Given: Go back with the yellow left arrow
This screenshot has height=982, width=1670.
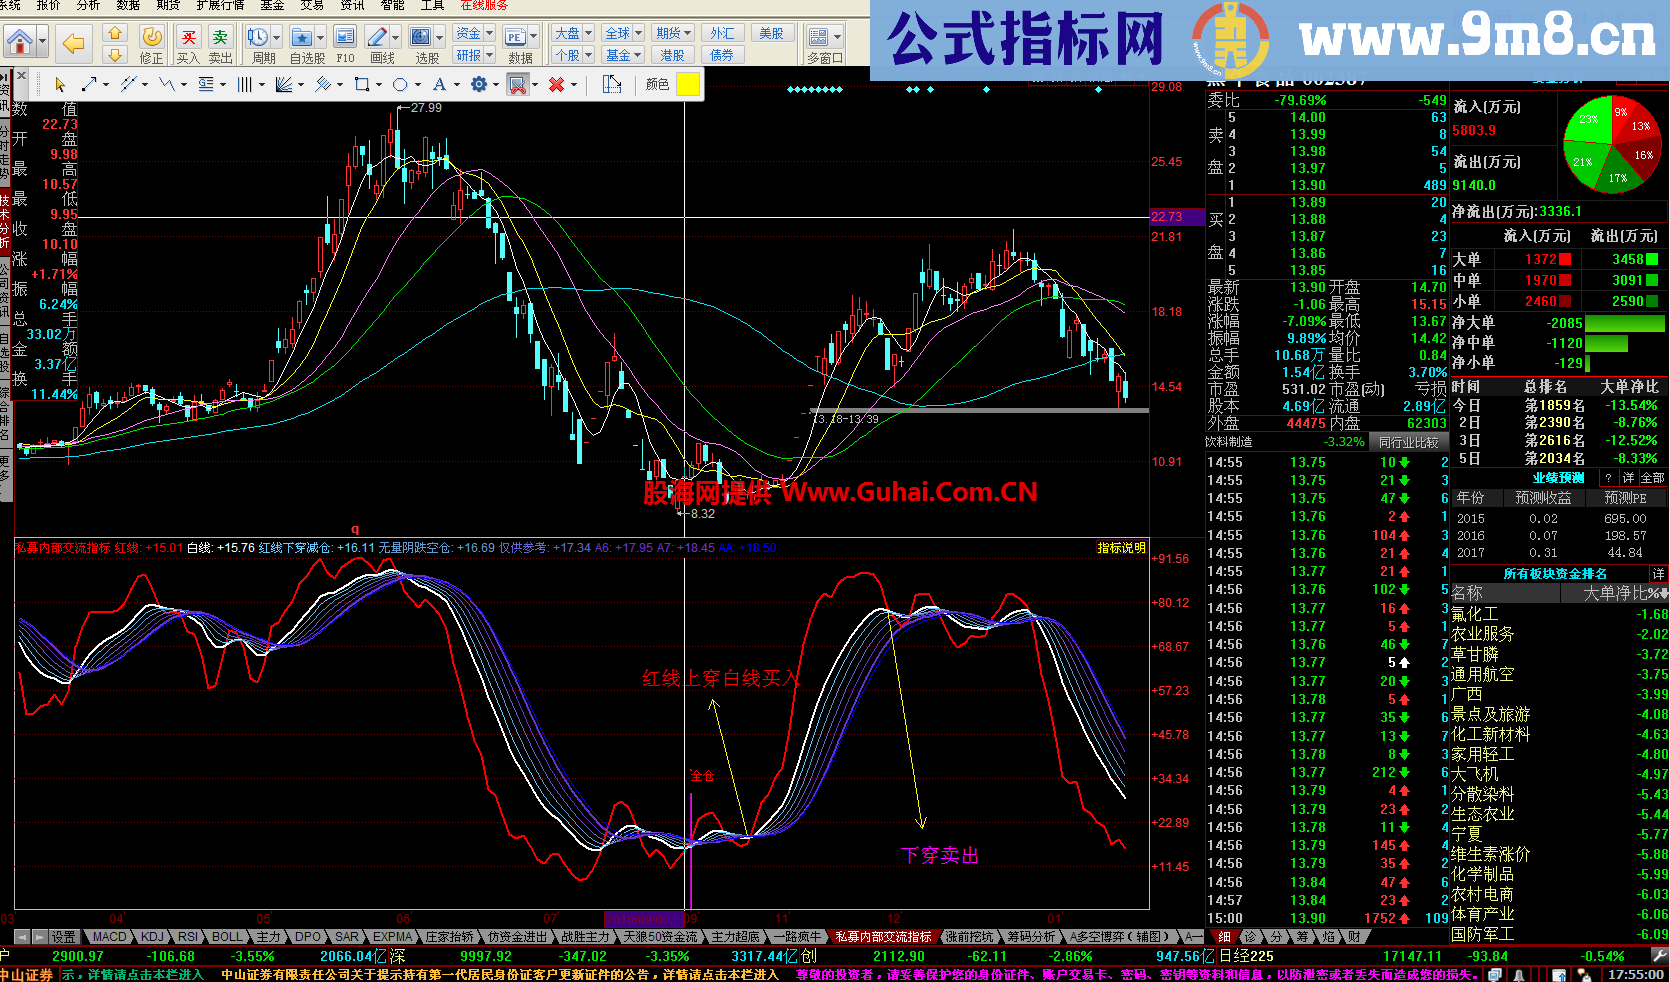Looking at the screenshot, I should 73,42.
